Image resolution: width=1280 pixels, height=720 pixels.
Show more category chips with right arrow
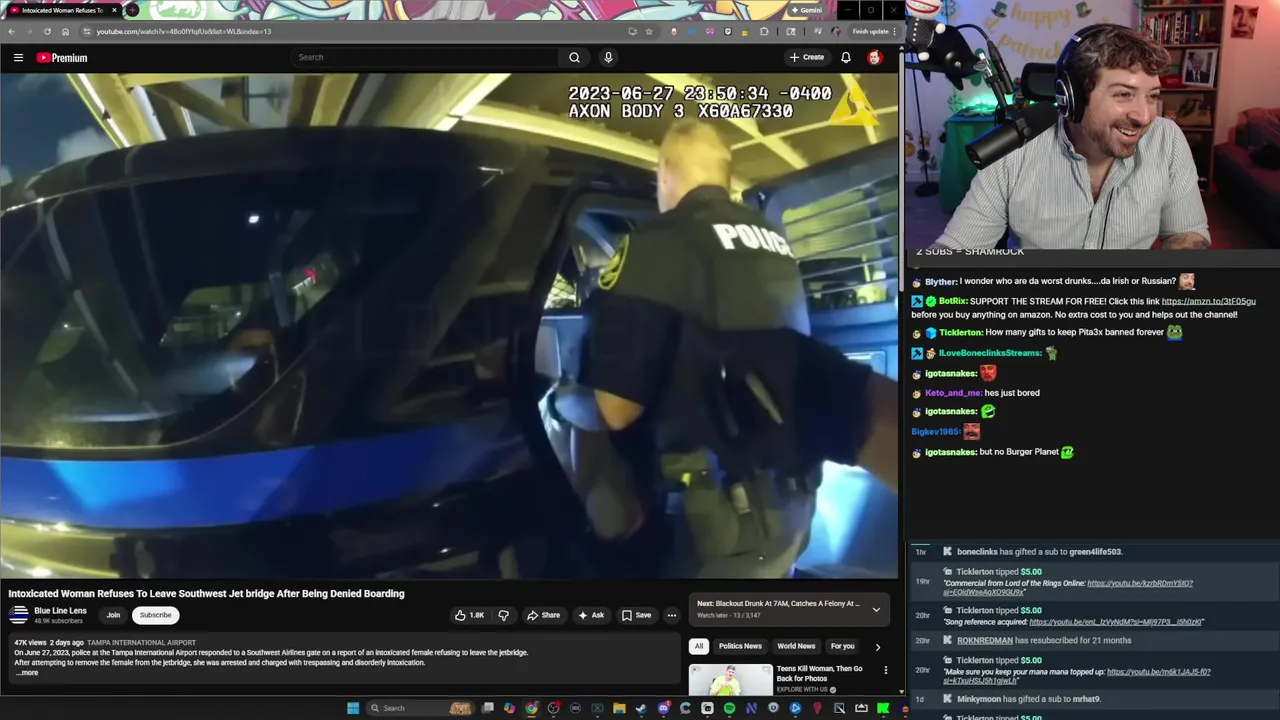[878, 647]
